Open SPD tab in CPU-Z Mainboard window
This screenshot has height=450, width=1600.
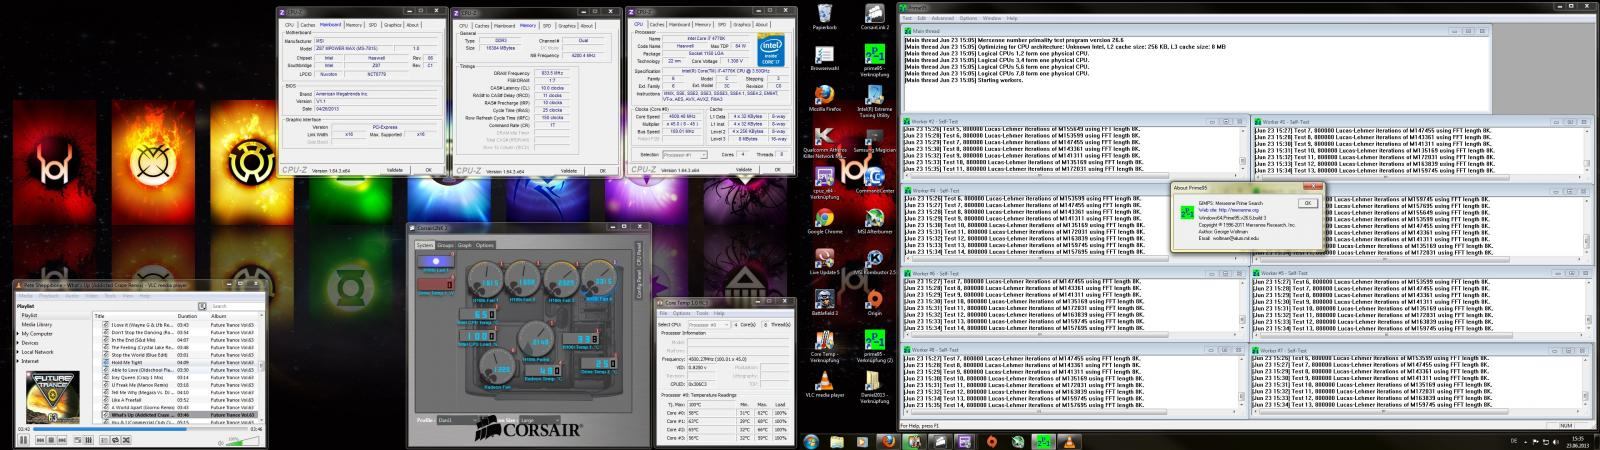coord(372,24)
